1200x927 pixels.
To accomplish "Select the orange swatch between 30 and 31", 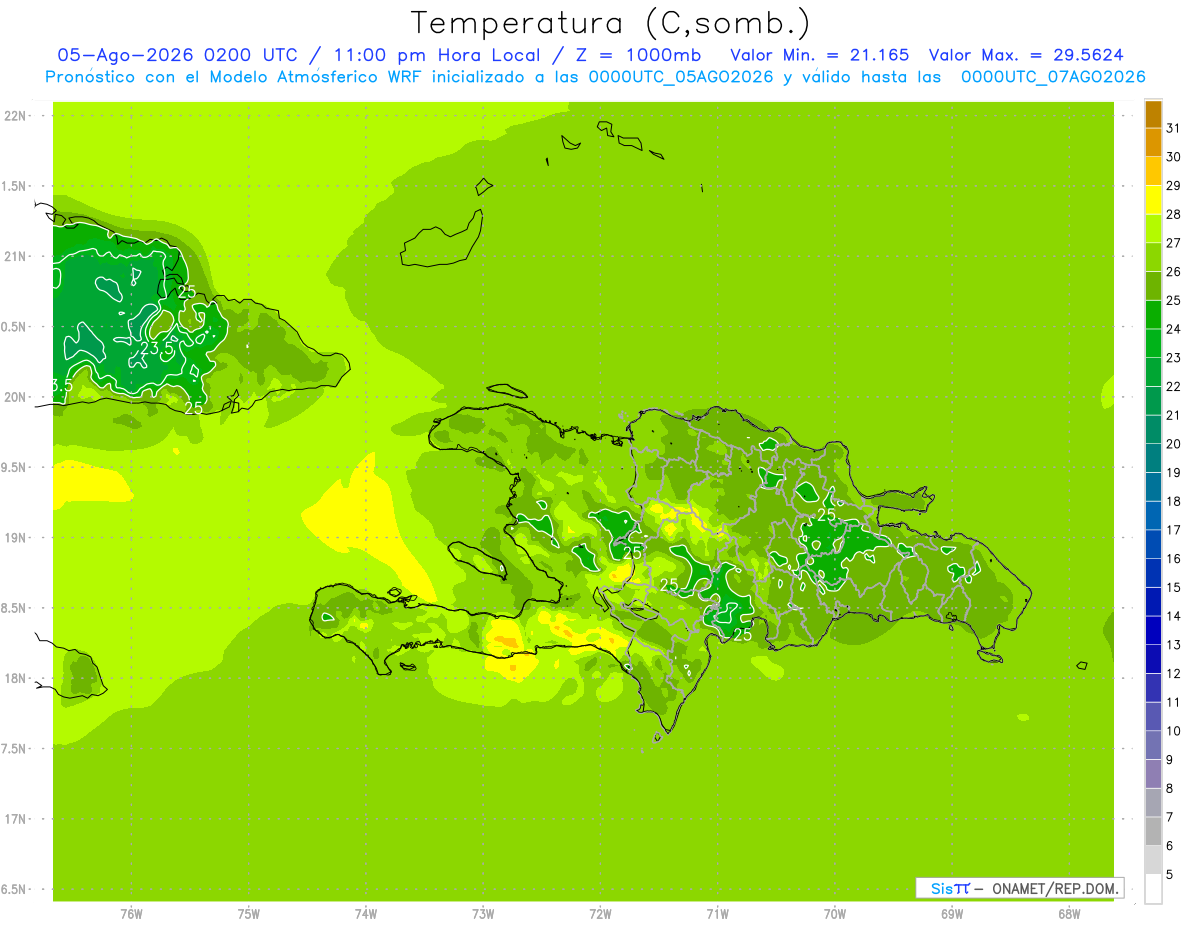I will 1153,143.
